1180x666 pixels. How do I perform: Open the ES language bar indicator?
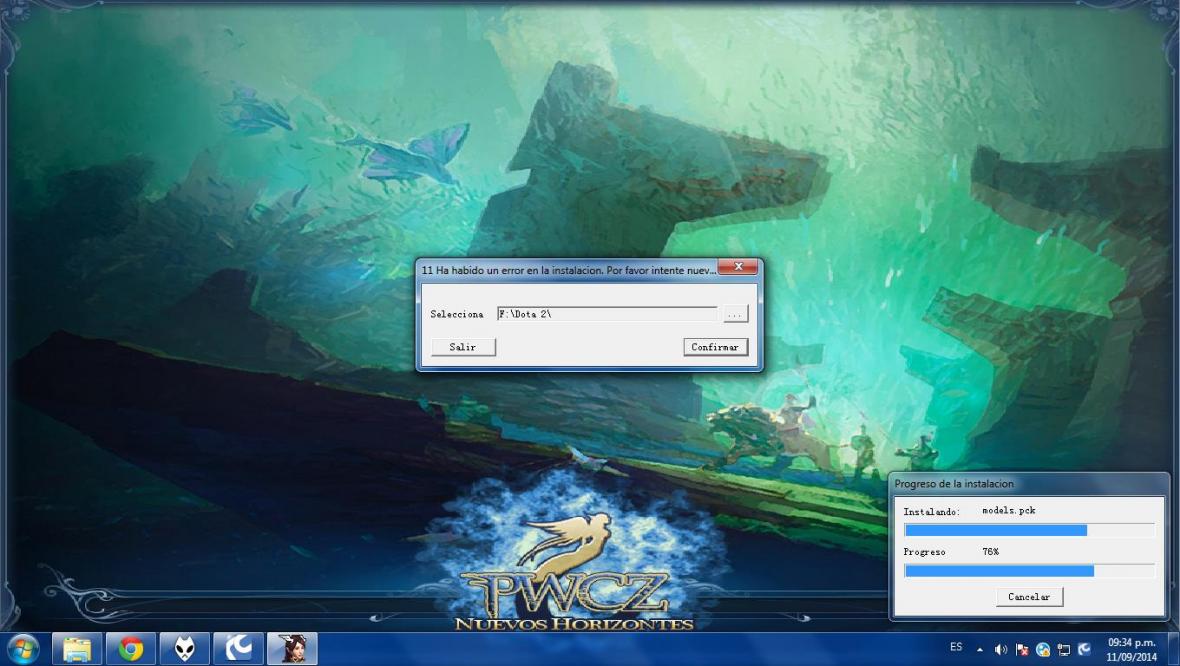pos(956,647)
